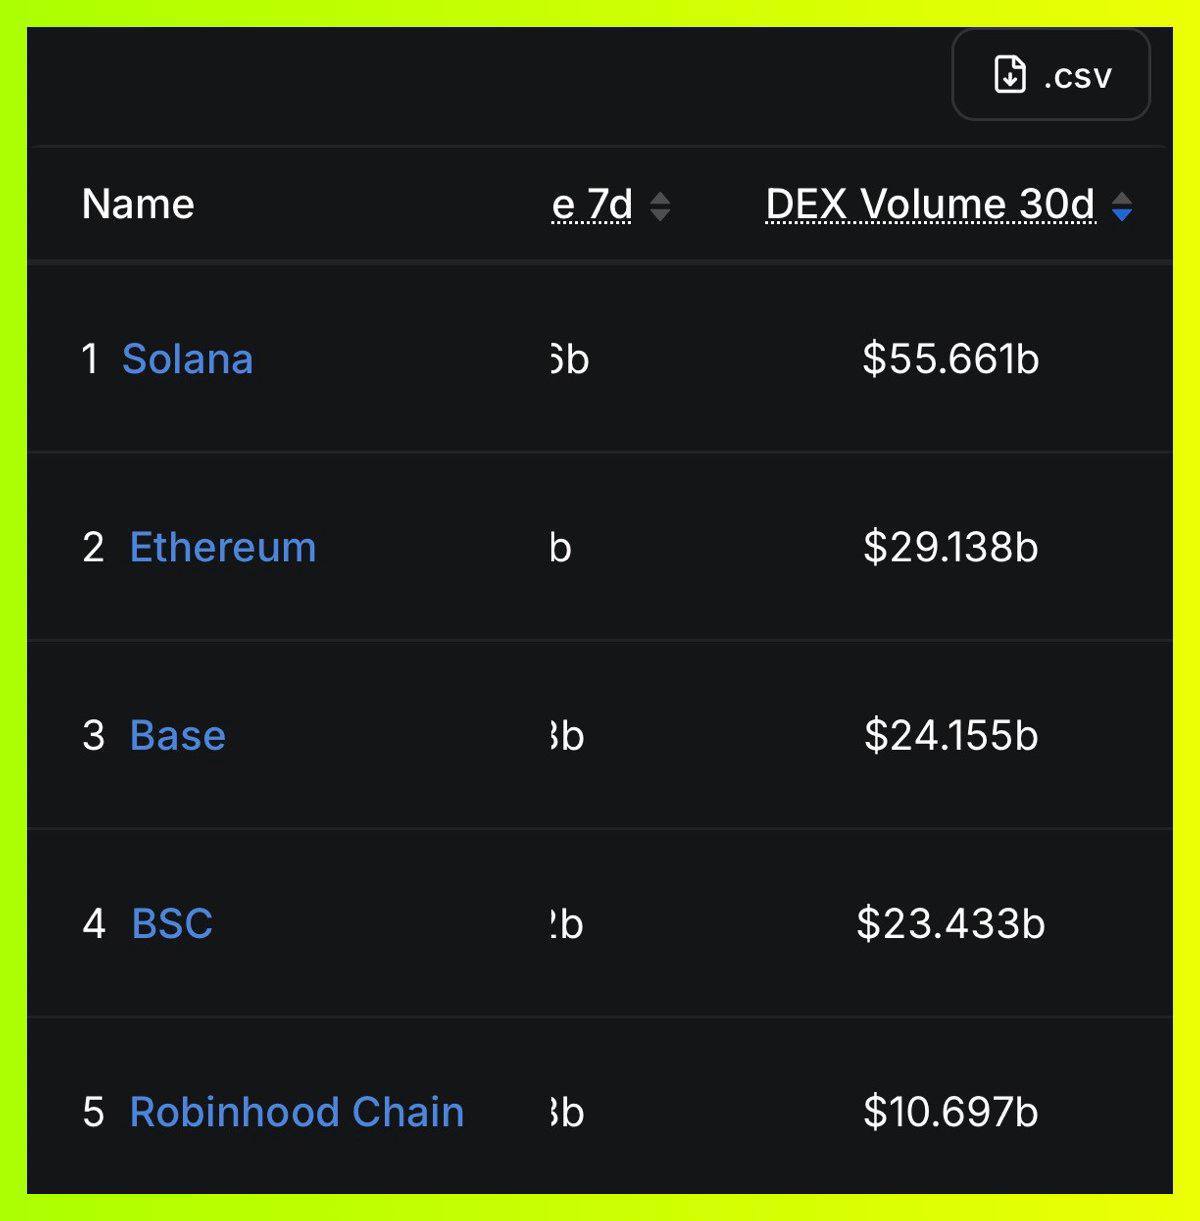
Task: Click the .csv download file icon
Action: 1010,75
